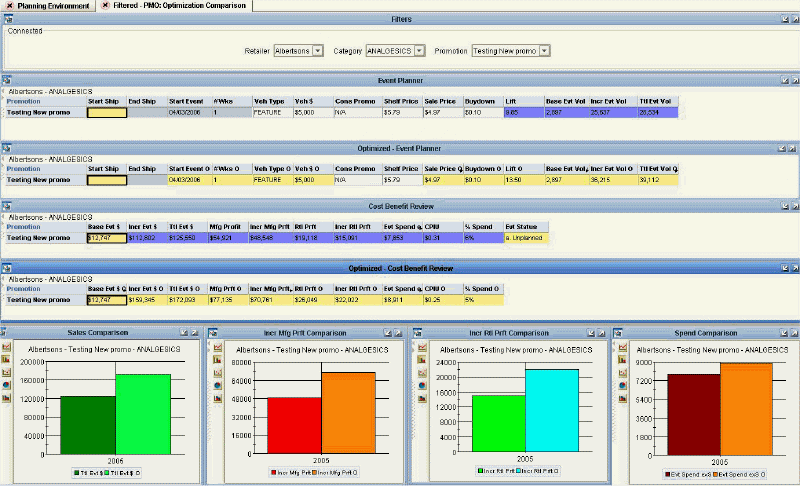
Task: Click the dark red Evt Spend legend swatch
Action: (x=667, y=474)
